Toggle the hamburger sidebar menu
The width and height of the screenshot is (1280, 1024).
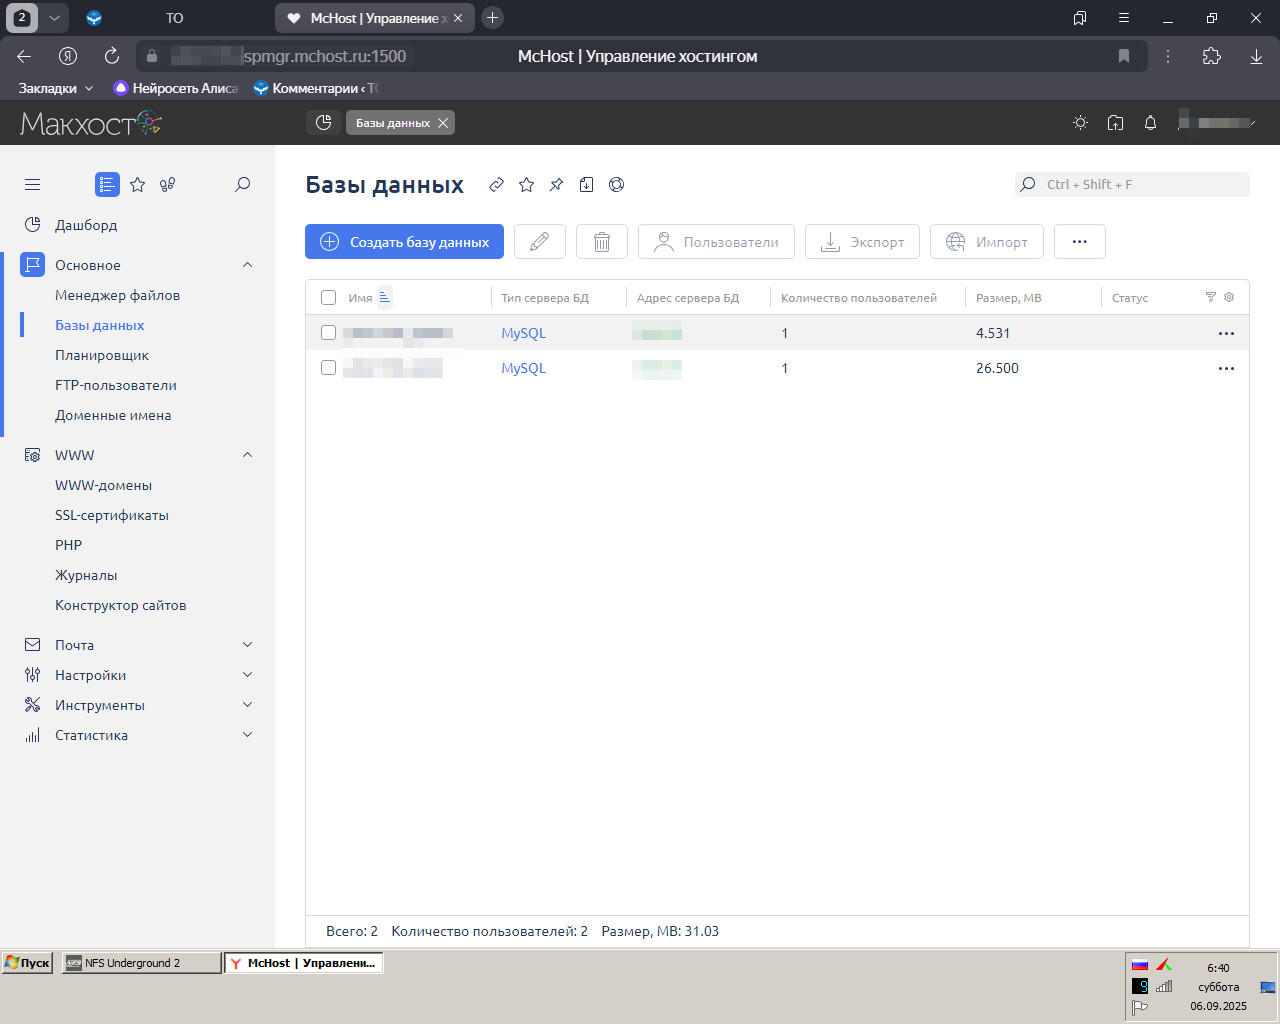point(32,184)
